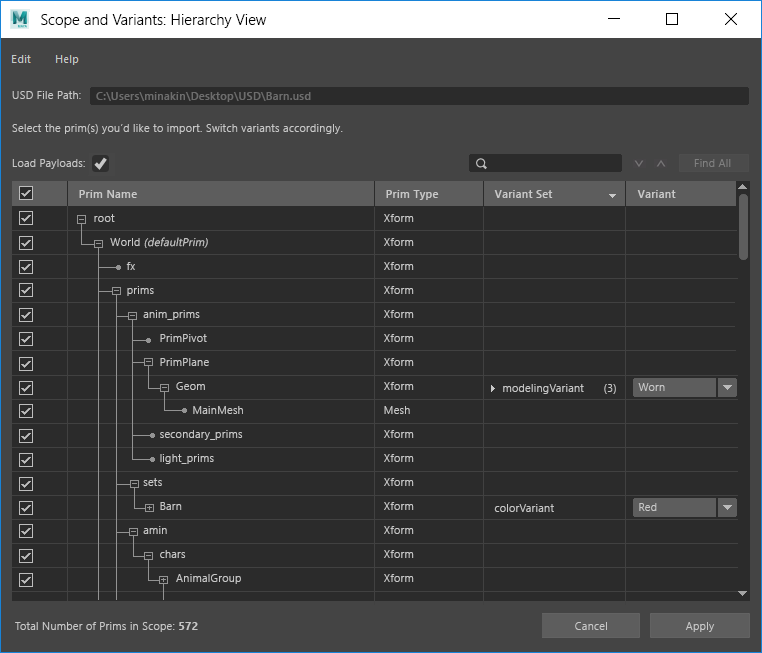This screenshot has height=653, width=762.
Task: Collapse the root prim node
Action: (82, 219)
